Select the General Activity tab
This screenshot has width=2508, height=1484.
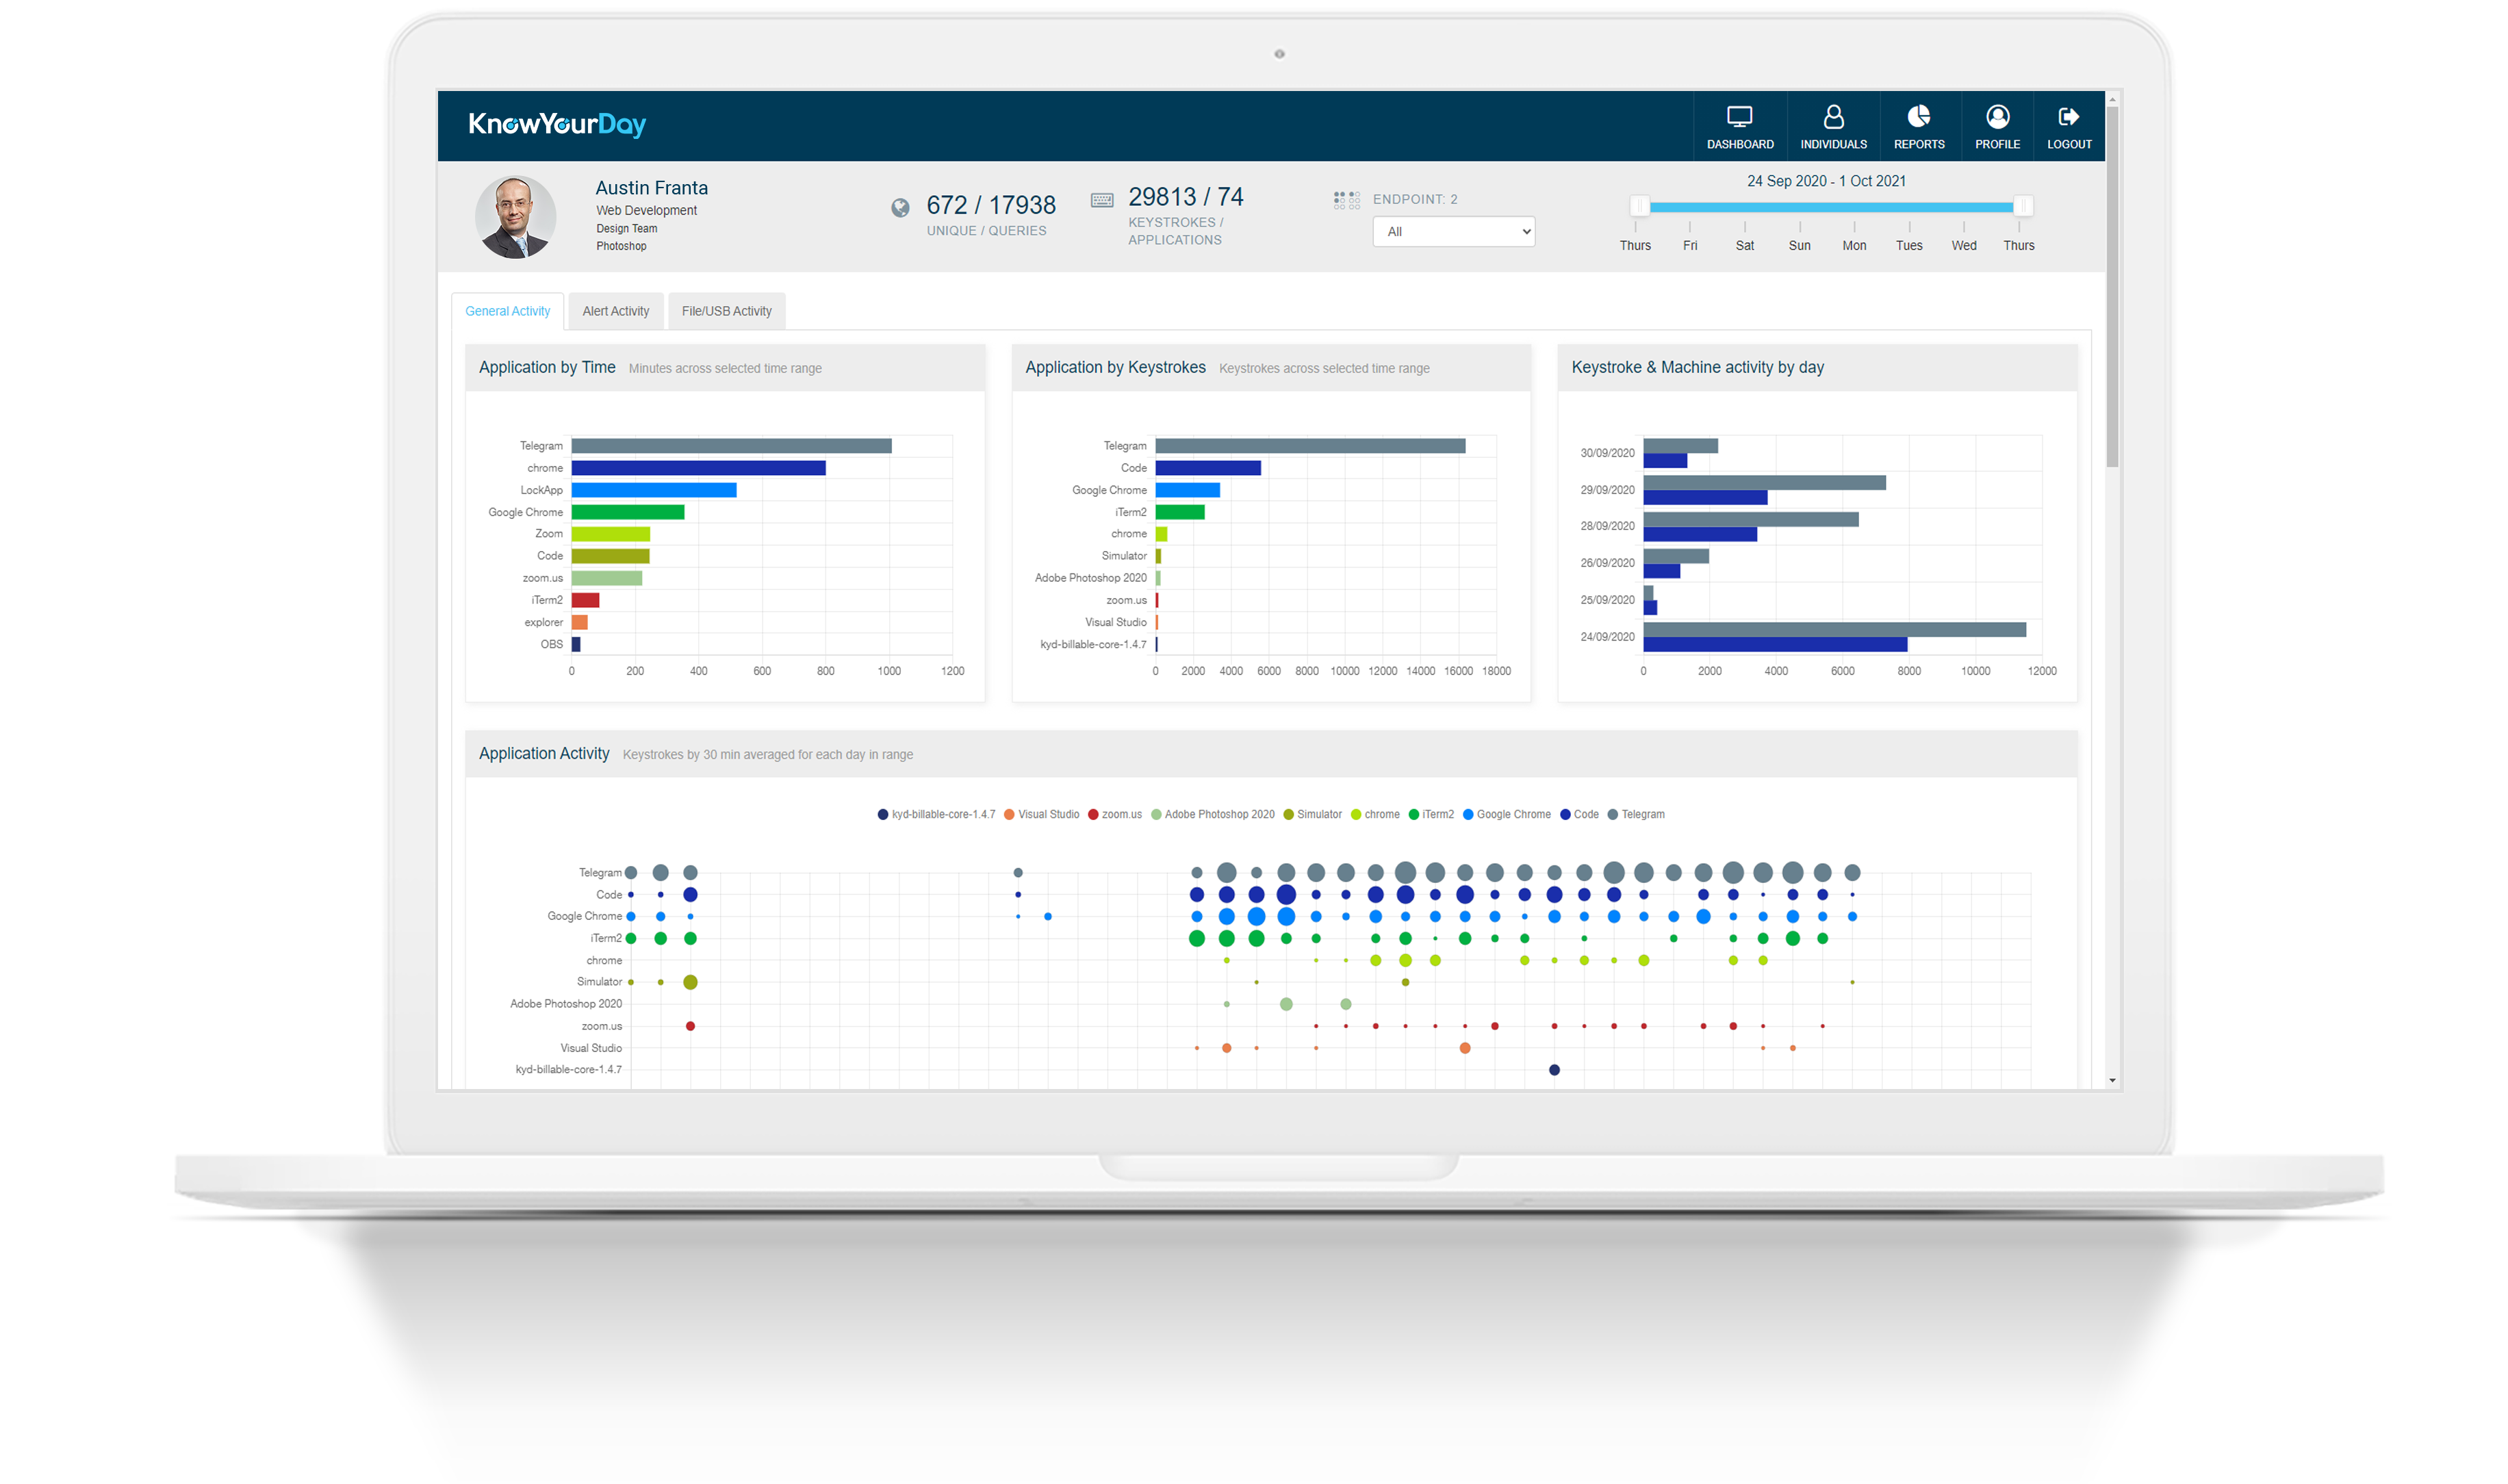tap(507, 311)
